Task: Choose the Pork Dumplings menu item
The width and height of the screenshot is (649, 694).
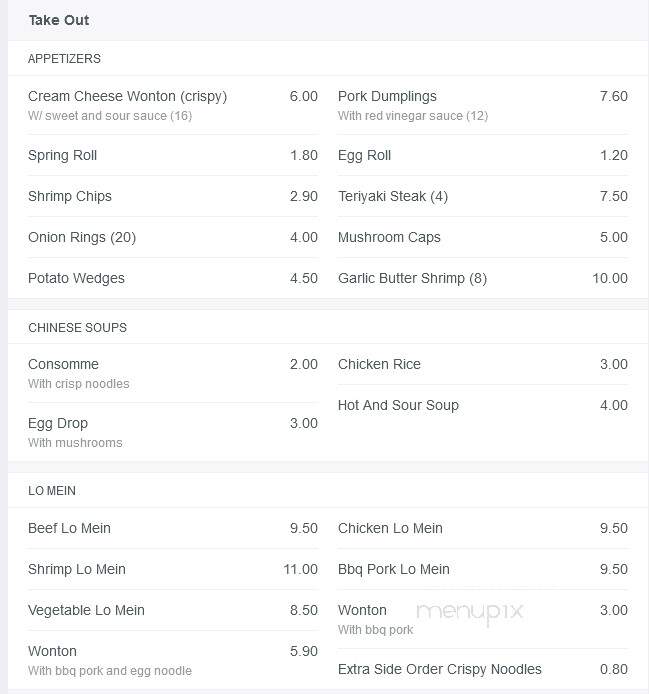Action: pyautogui.click(x=387, y=96)
